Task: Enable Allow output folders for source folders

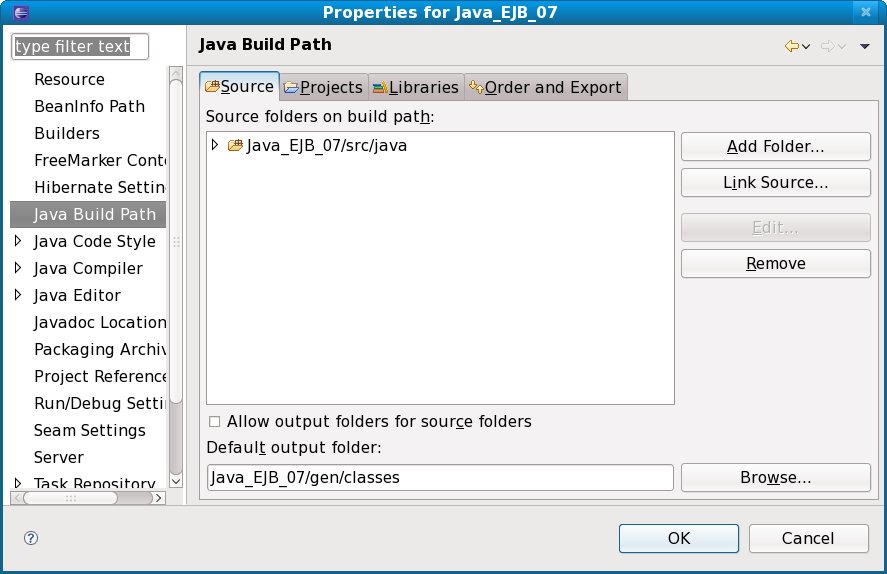Action: tap(214, 422)
